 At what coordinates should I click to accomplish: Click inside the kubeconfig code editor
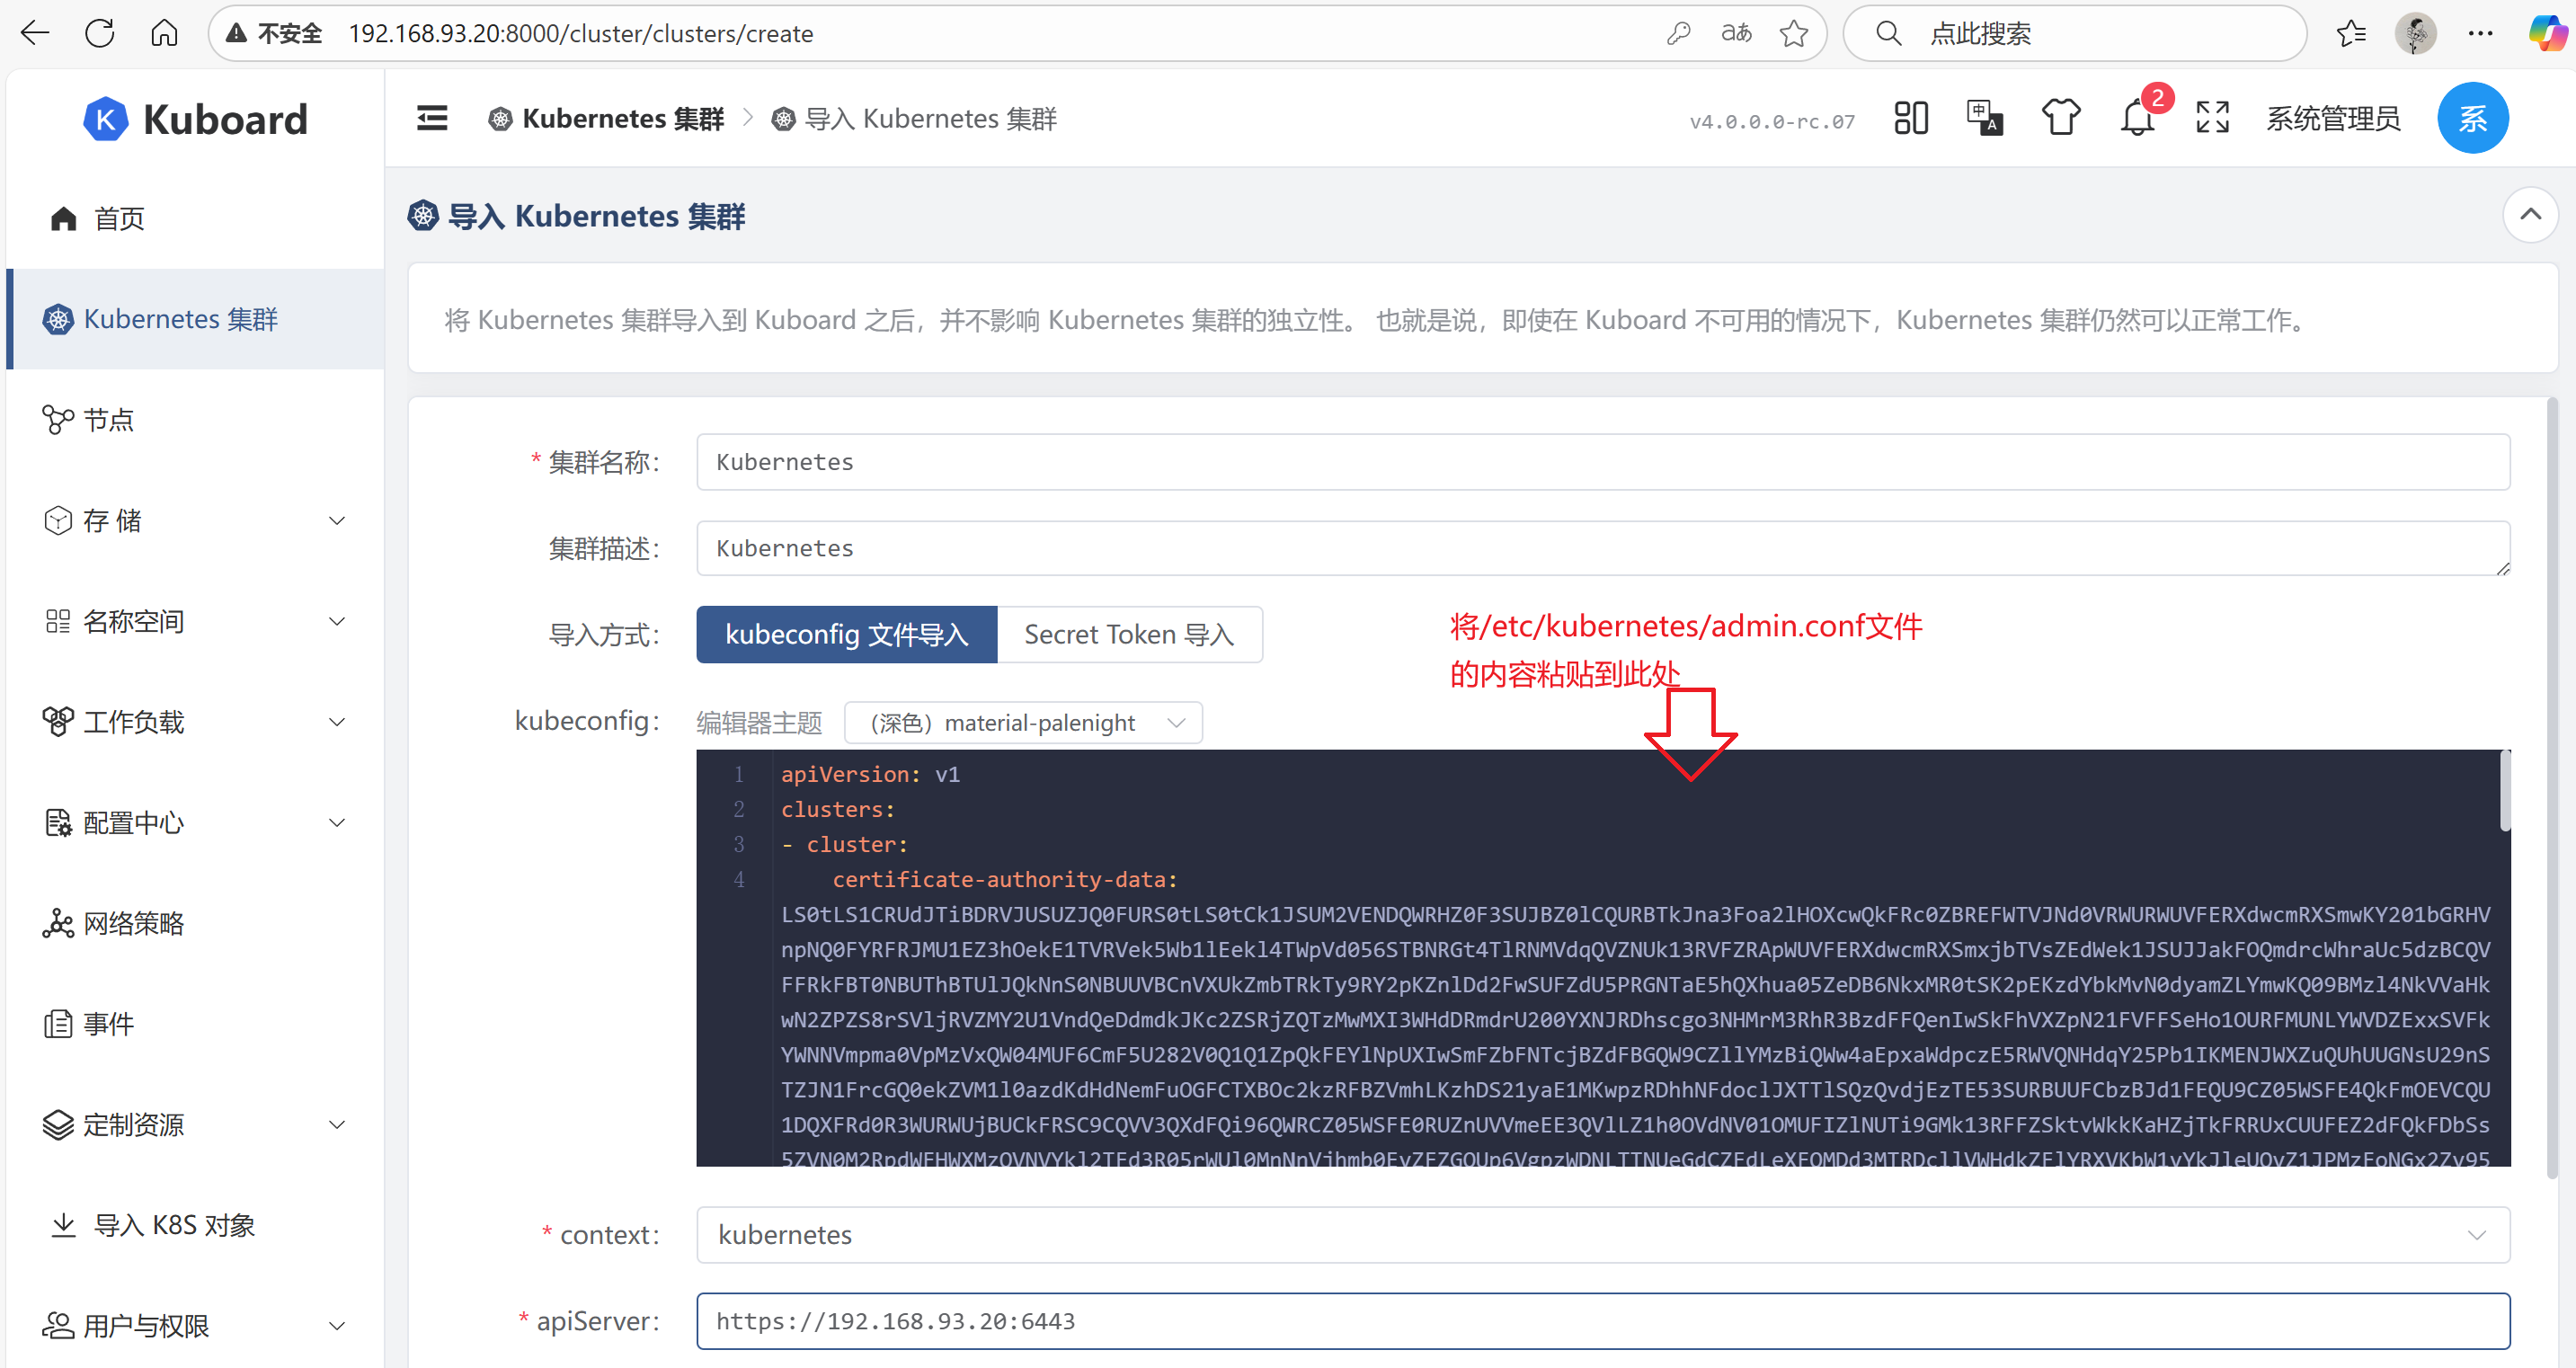click(x=1603, y=957)
